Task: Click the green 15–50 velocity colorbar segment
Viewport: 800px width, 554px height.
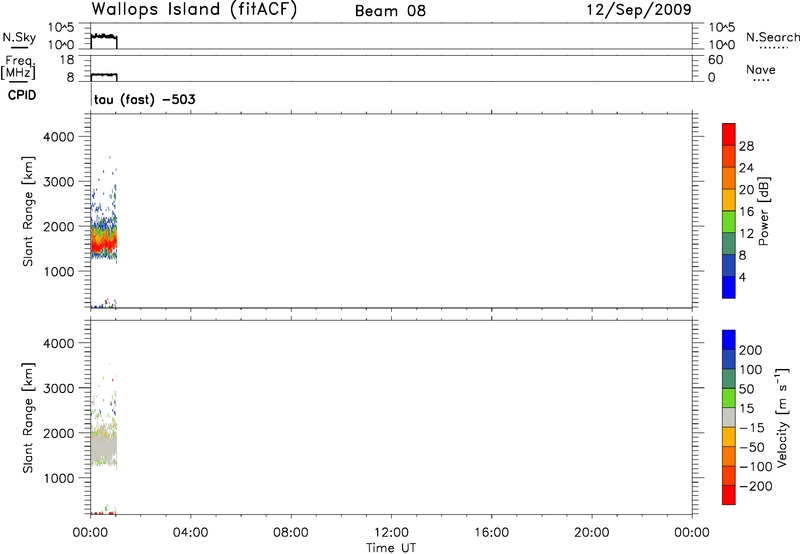Action: [x=729, y=398]
